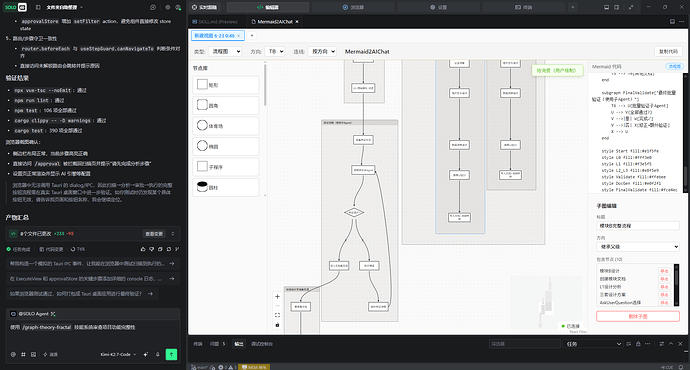Click the subgraph title input field

coord(638,226)
